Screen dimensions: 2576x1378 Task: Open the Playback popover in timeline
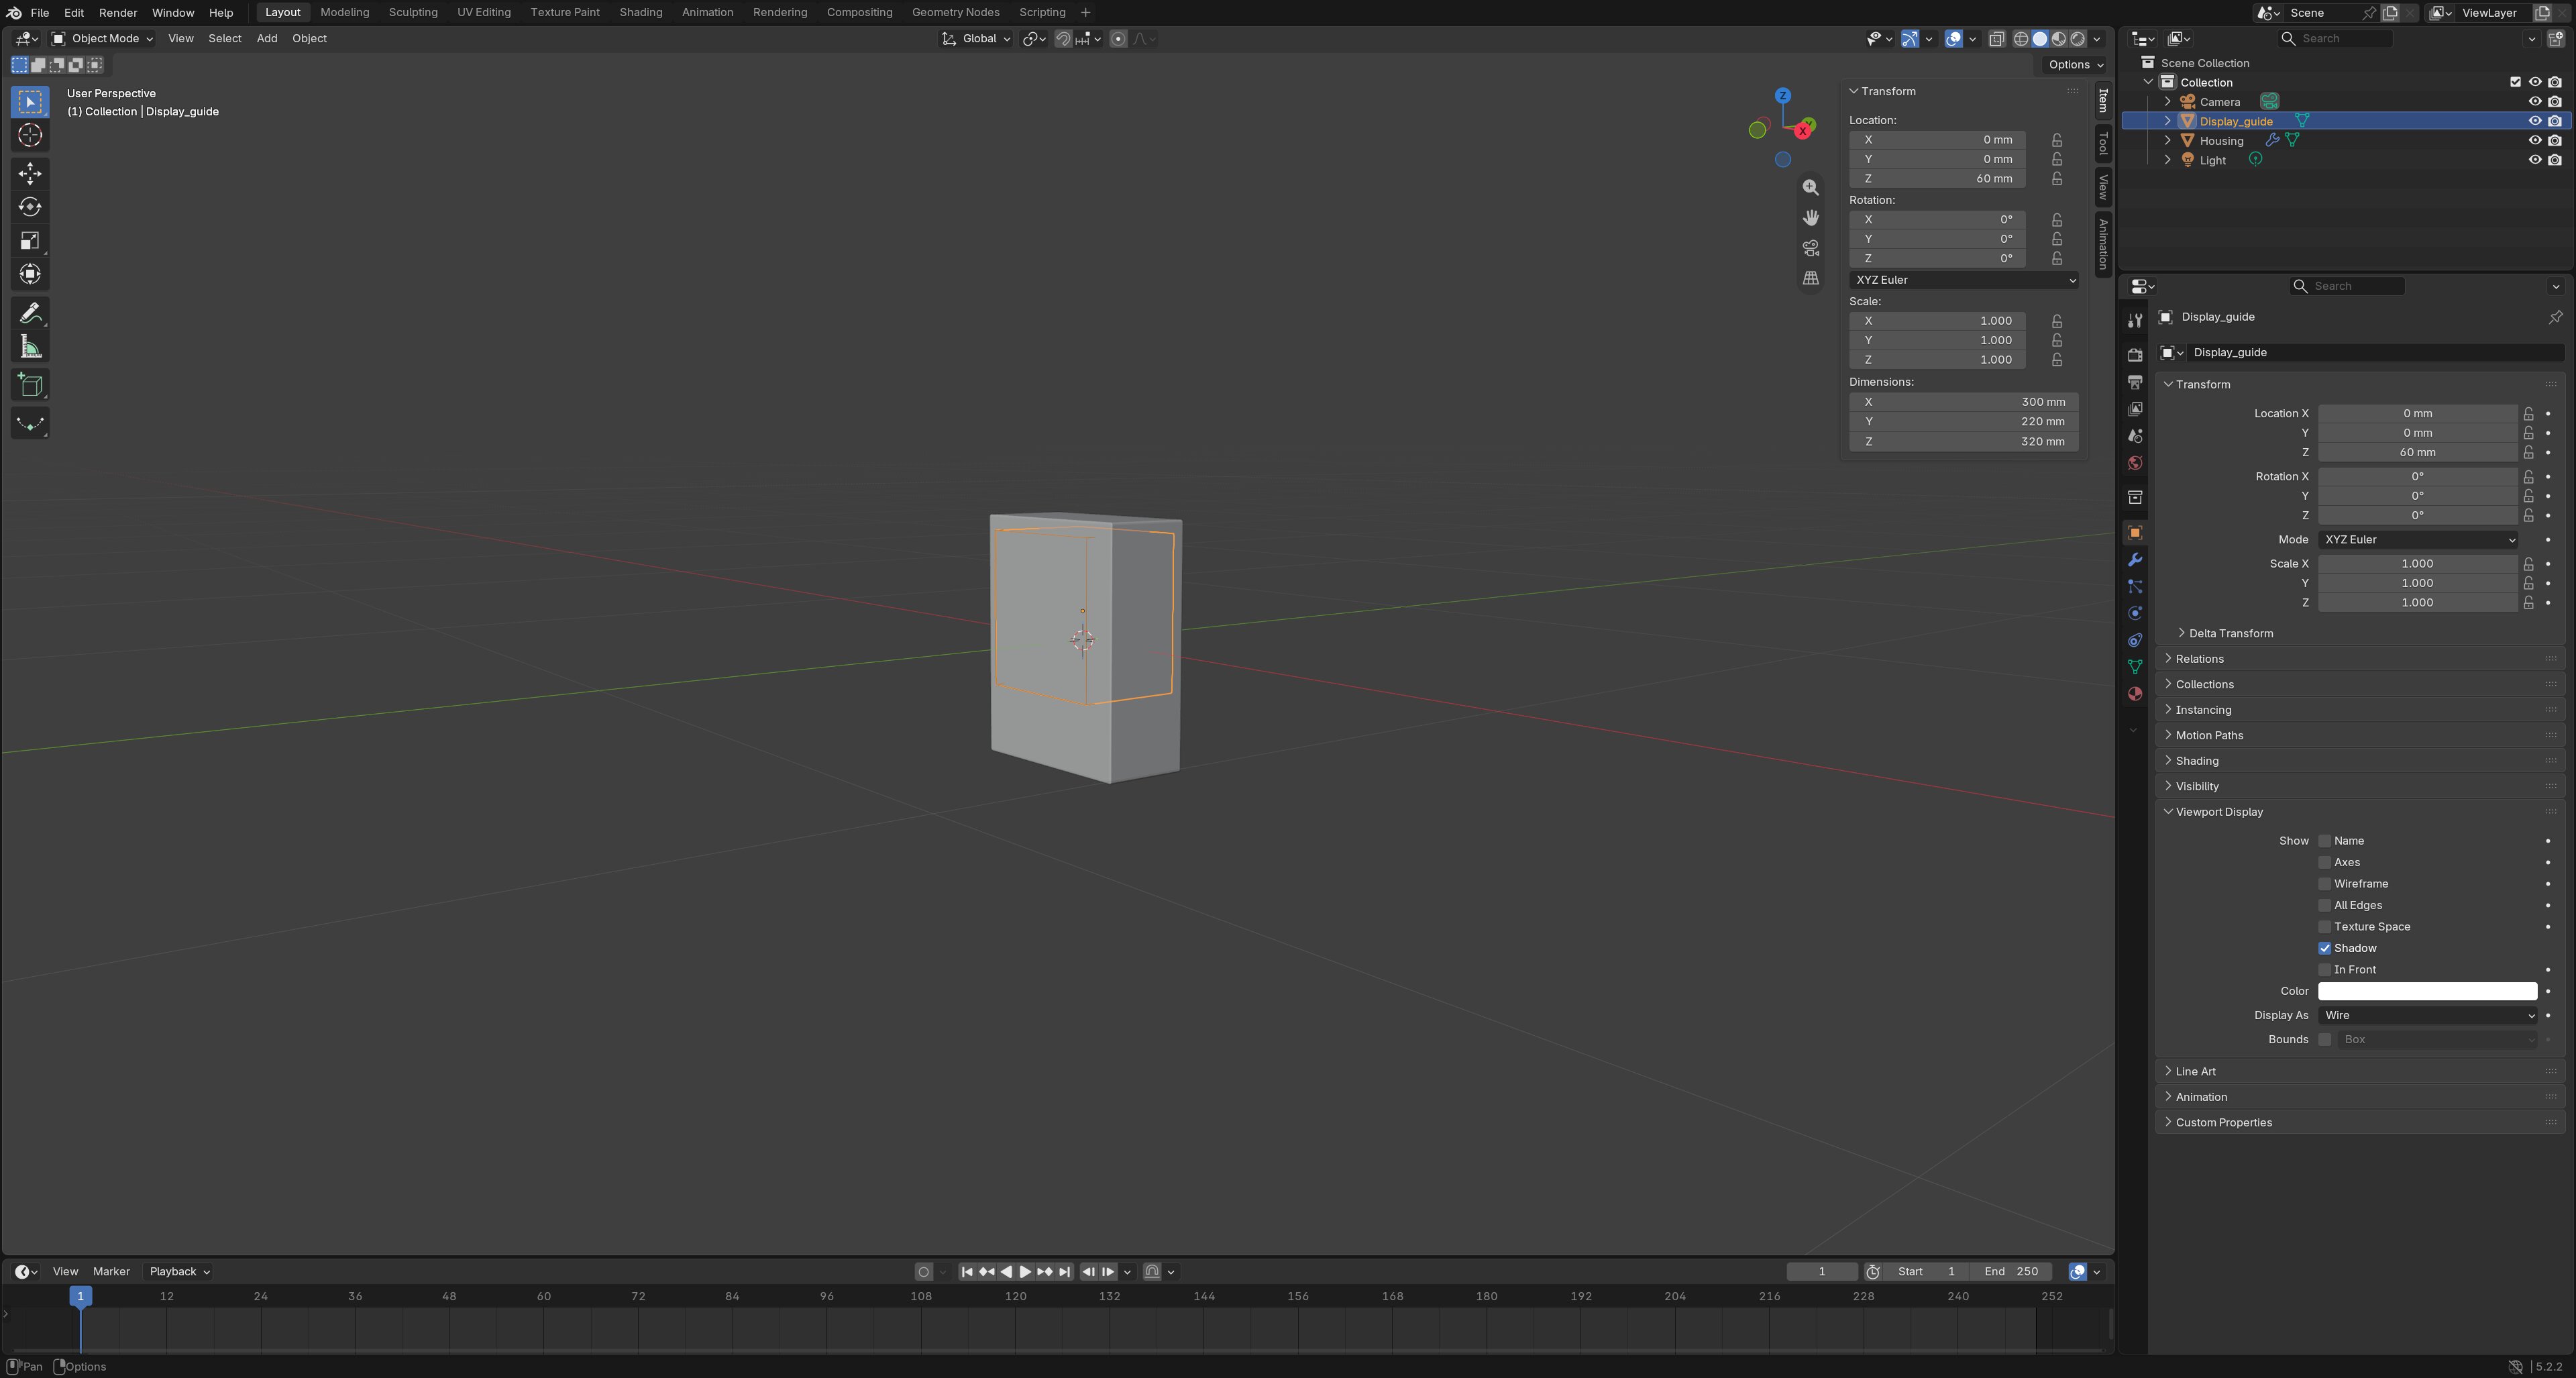point(179,1272)
